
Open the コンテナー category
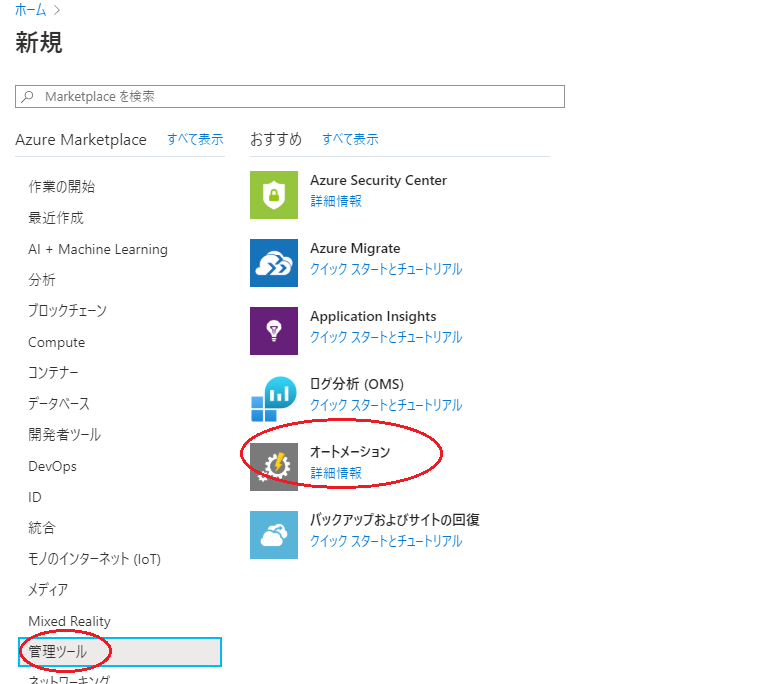(x=53, y=373)
